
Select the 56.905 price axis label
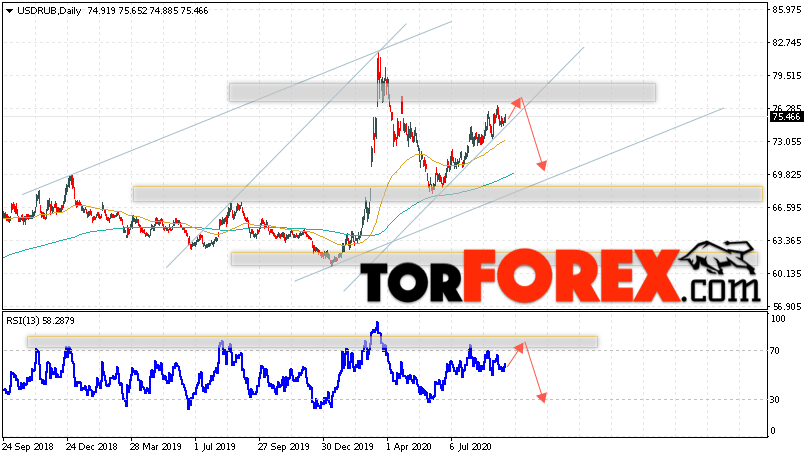(787, 307)
